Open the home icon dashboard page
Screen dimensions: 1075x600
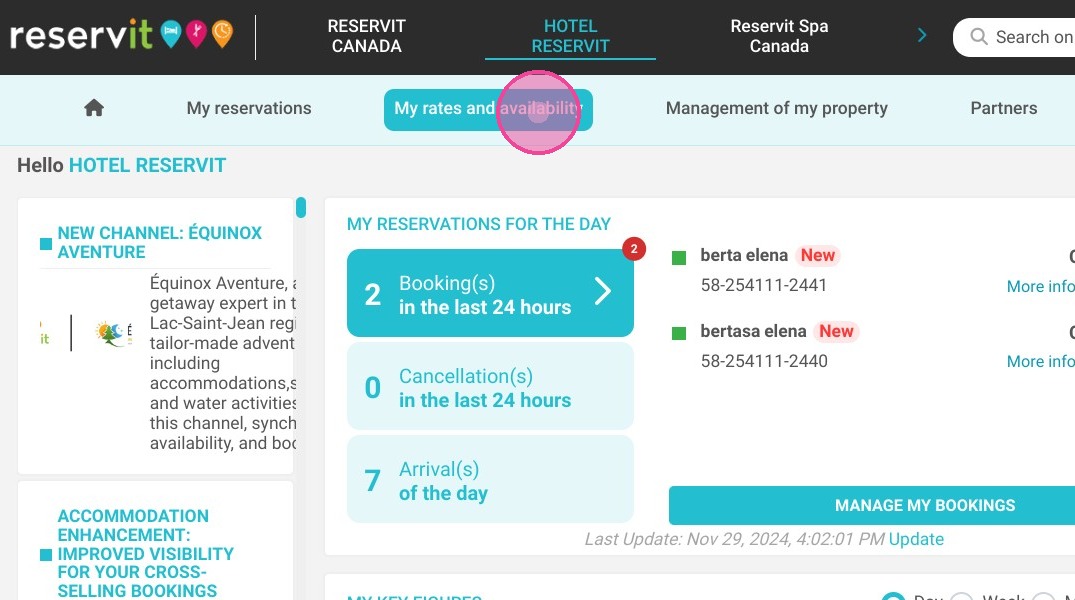click(x=94, y=108)
